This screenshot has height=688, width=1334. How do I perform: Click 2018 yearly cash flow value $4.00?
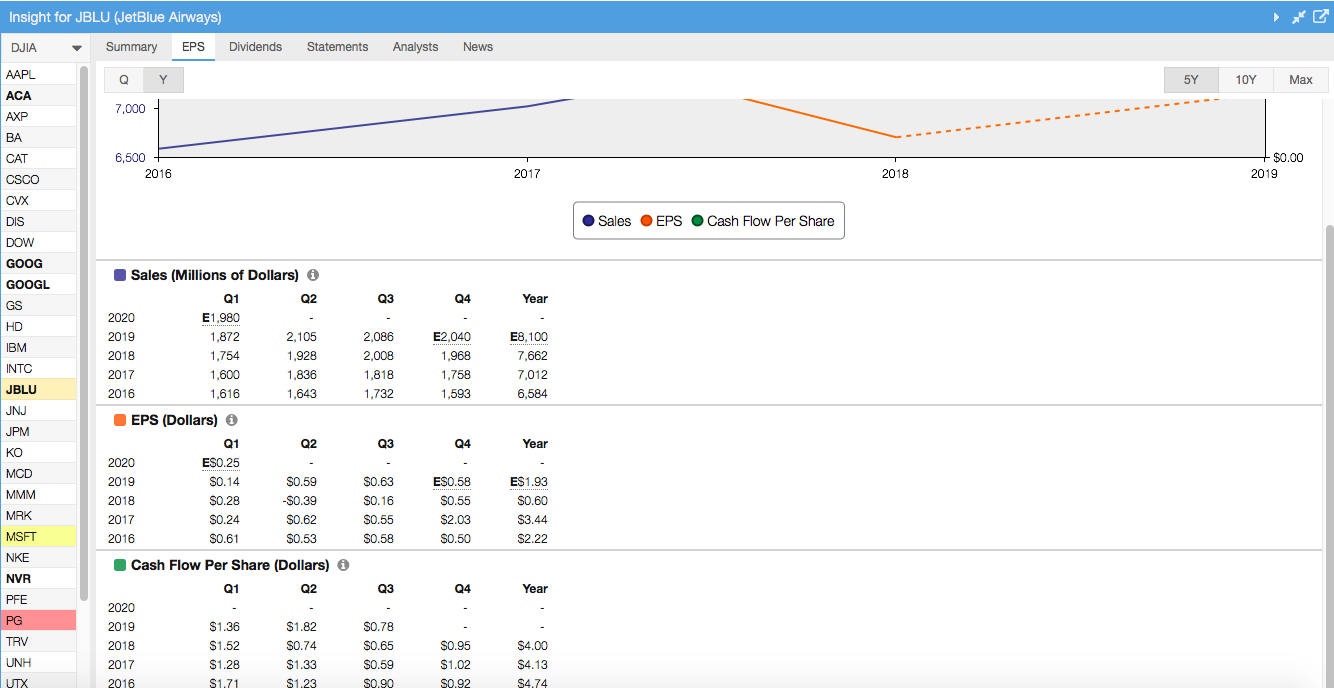pos(532,646)
